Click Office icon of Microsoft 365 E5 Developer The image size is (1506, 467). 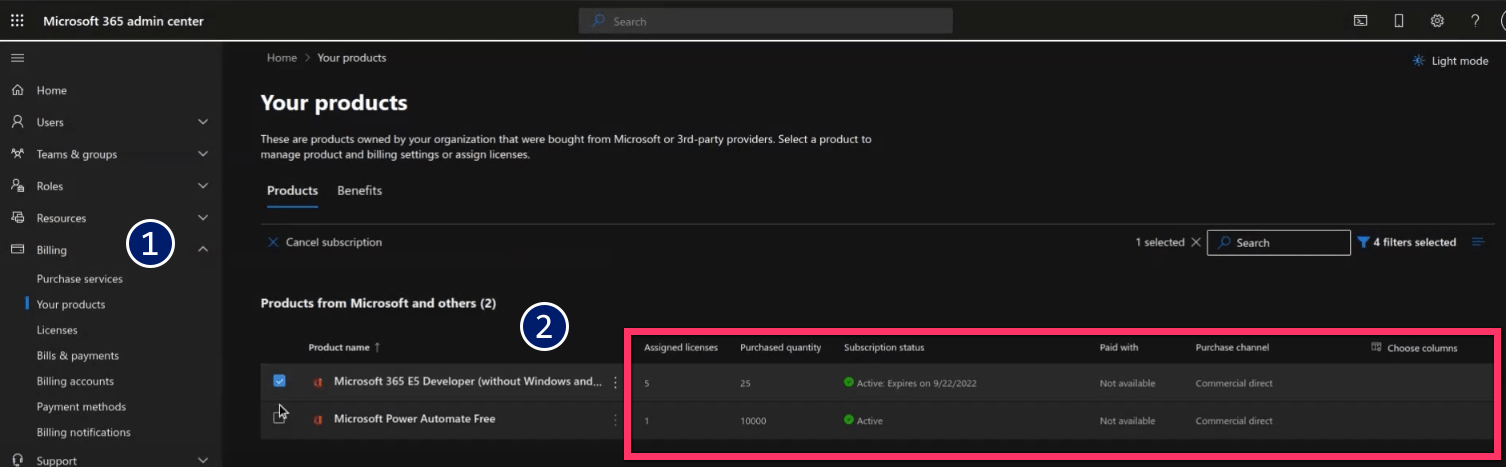coord(317,382)
